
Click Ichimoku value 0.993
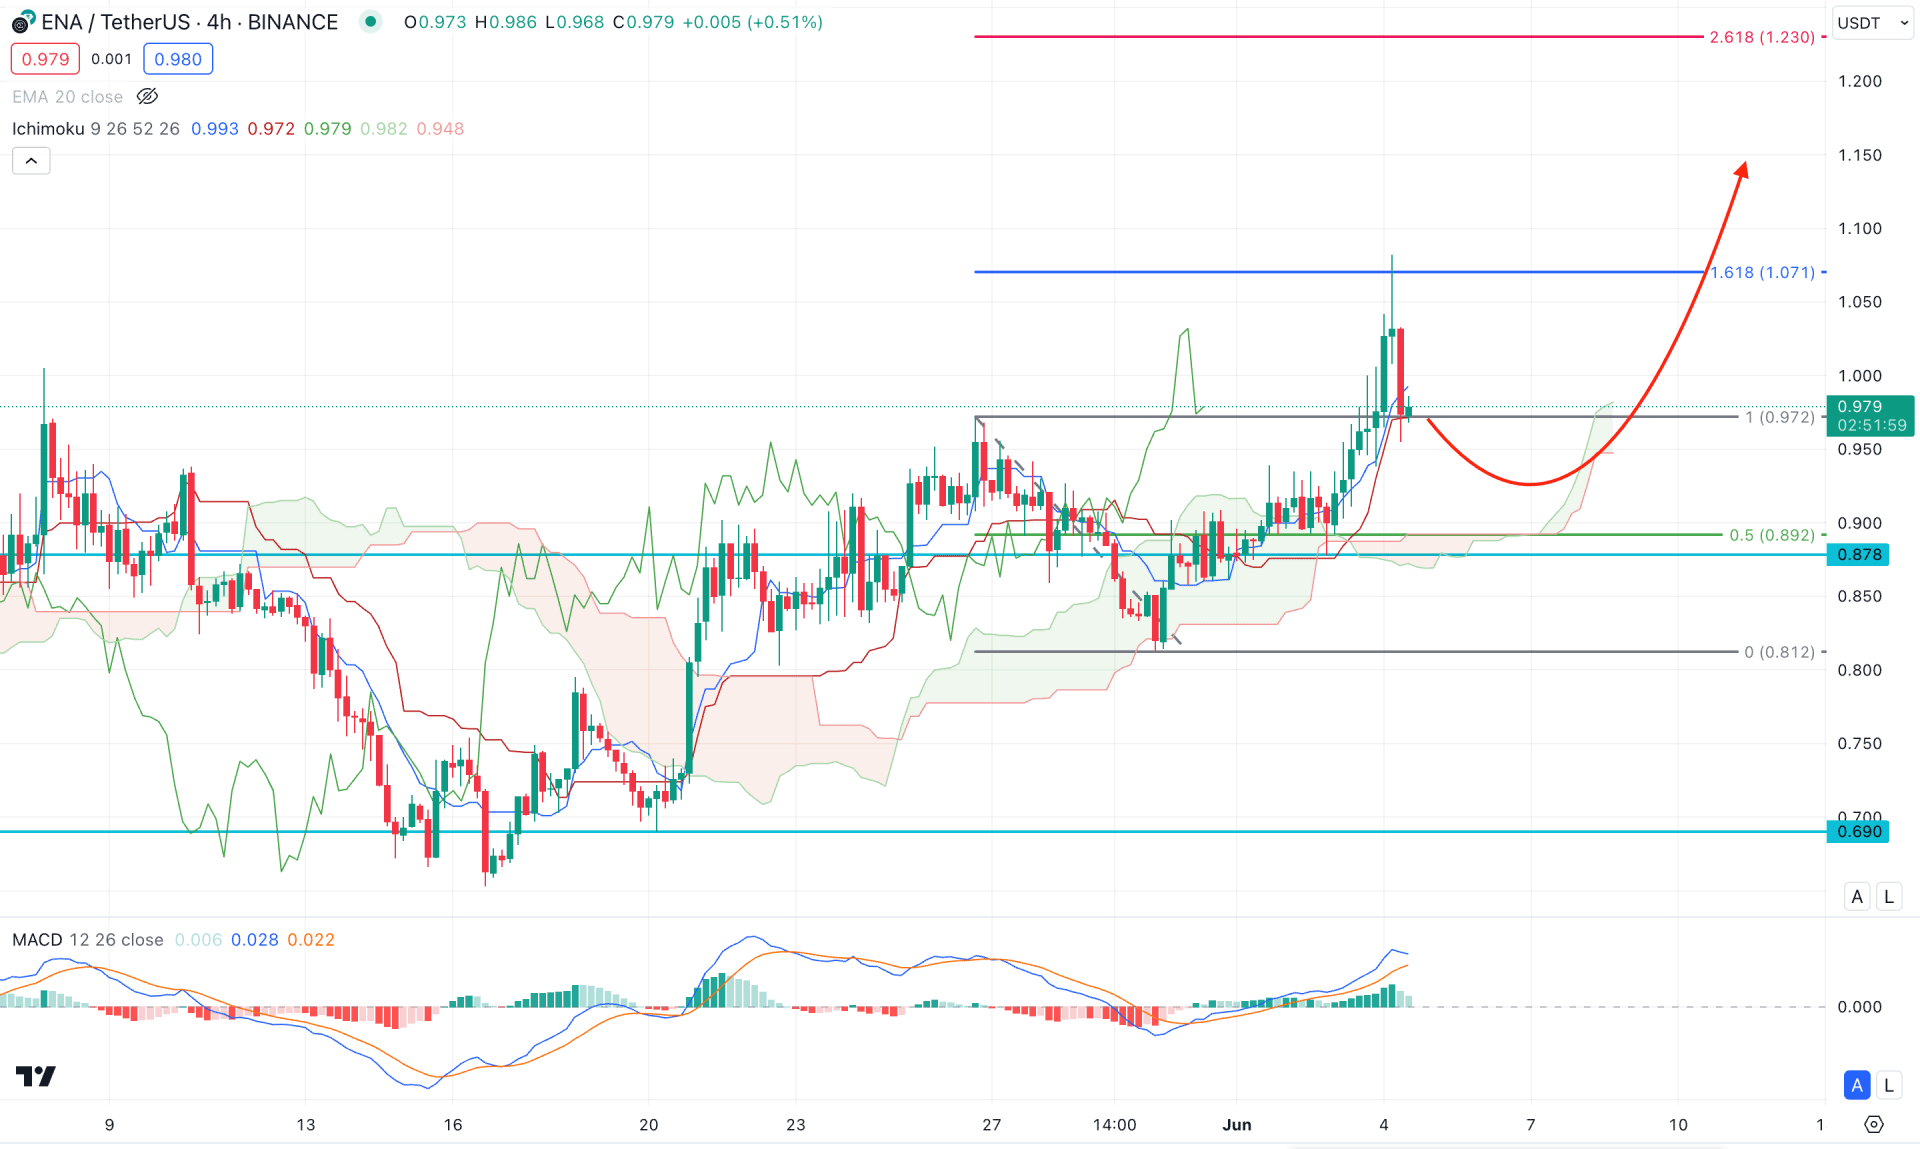(x=215, y=129)
